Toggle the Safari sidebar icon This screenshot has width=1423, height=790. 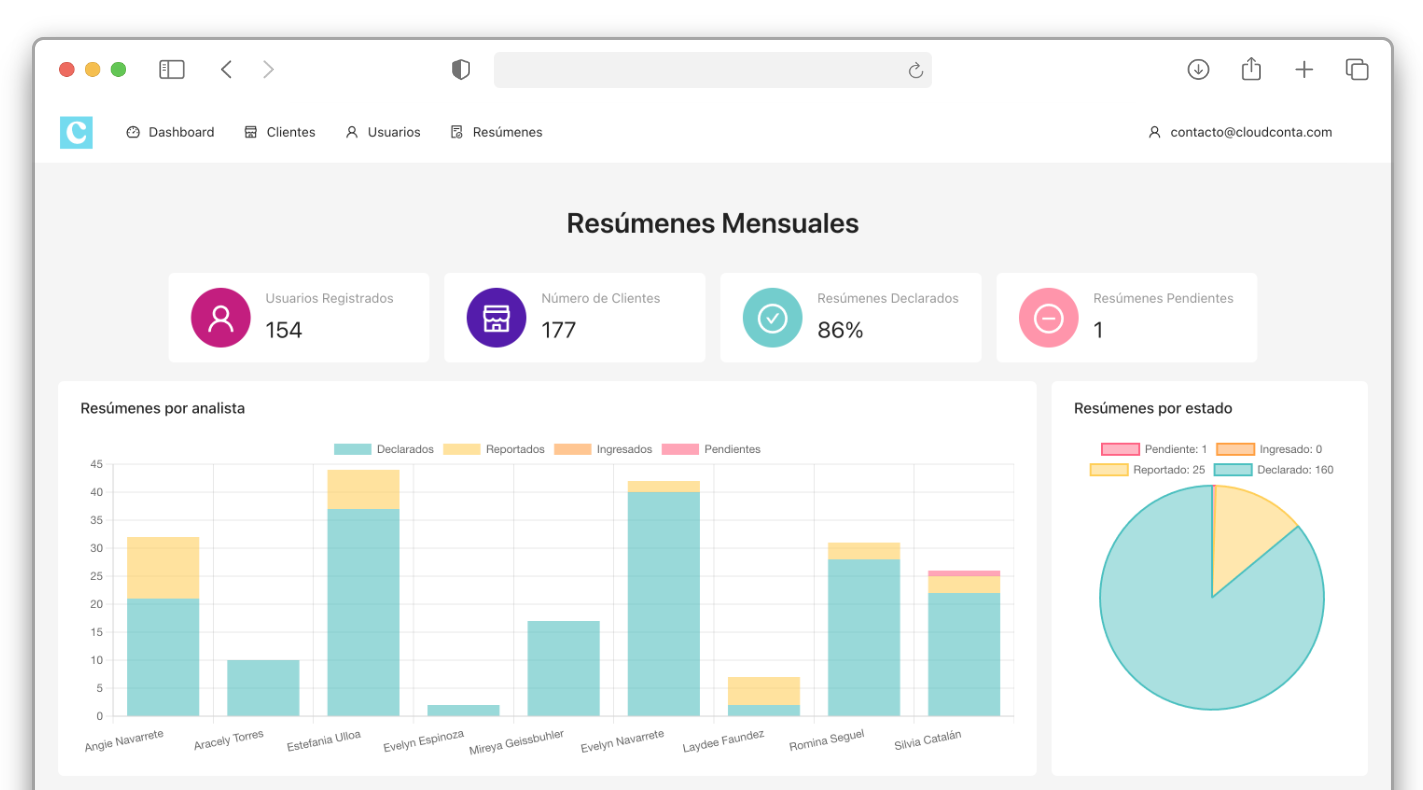coord(172,69)
